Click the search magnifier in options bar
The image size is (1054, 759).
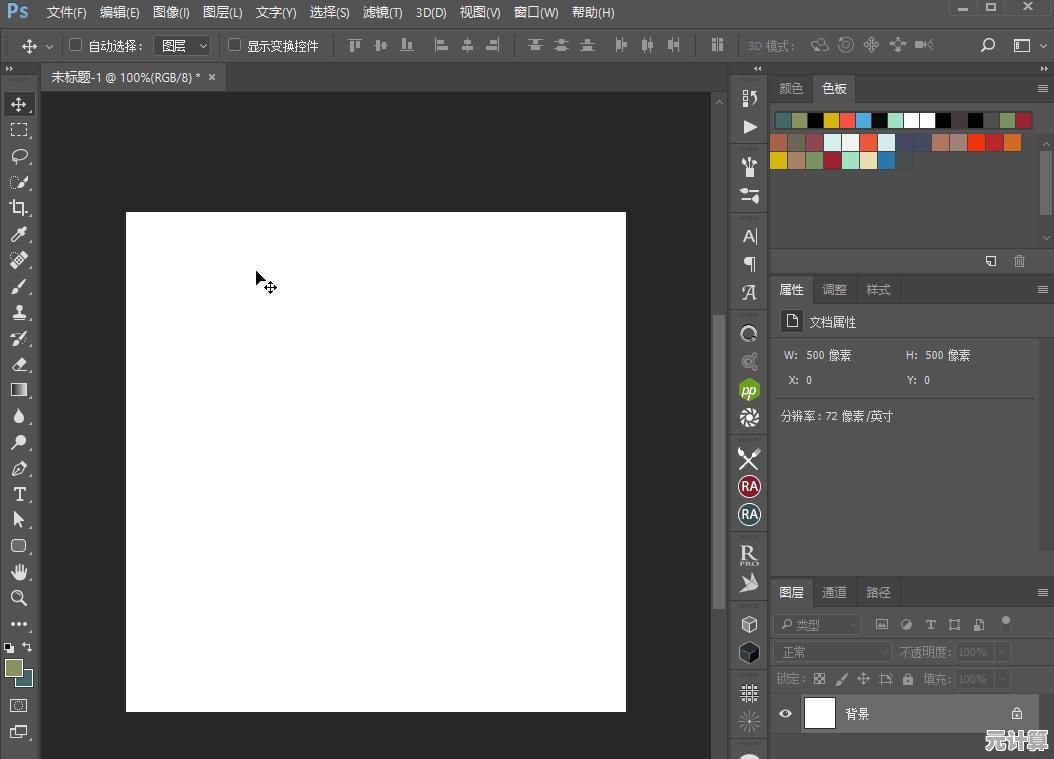pyautogui.click(x=988, y=45)
